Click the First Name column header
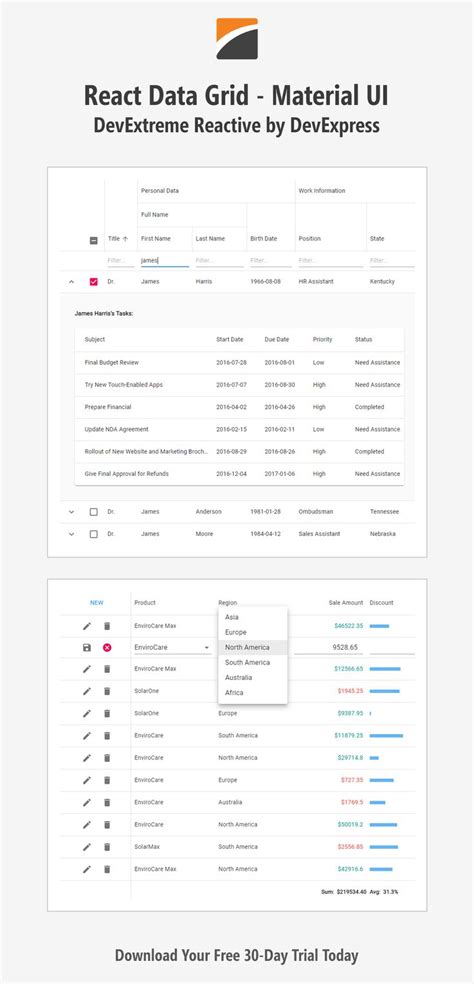The height and width of the screenshot is (984, 474). click(x=155, y=238)
